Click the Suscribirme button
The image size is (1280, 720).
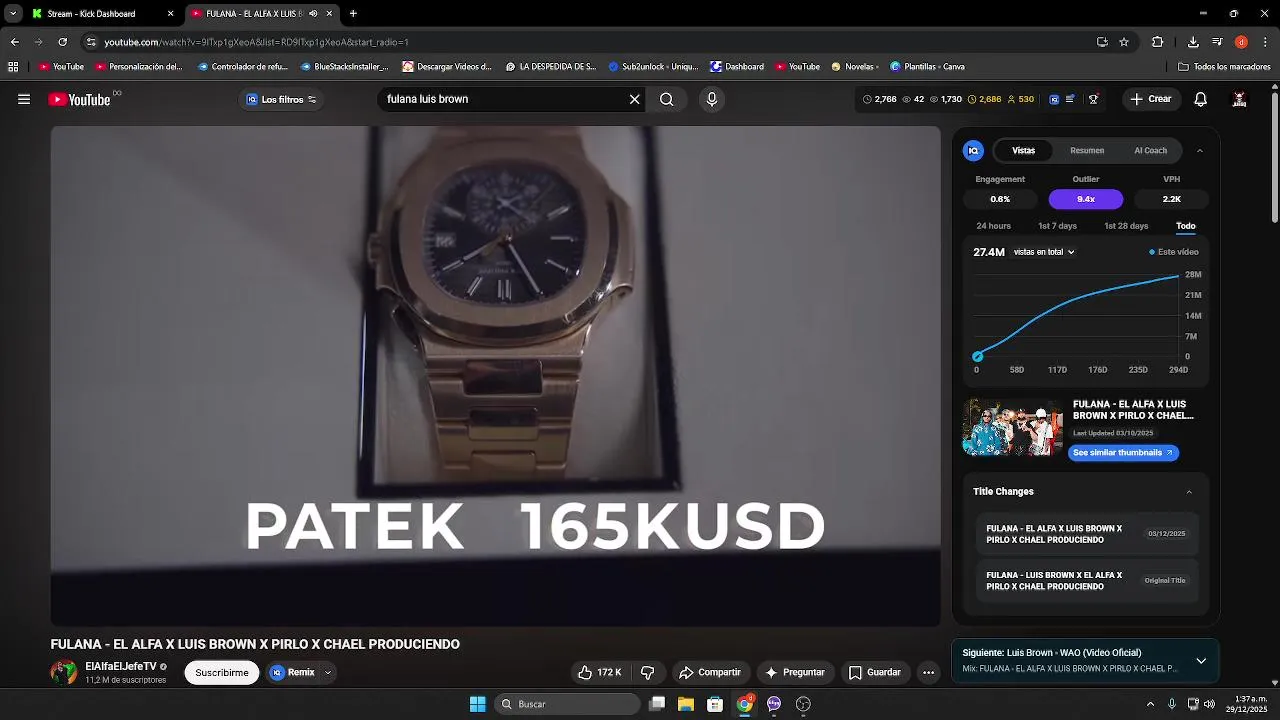coord(222,673)
